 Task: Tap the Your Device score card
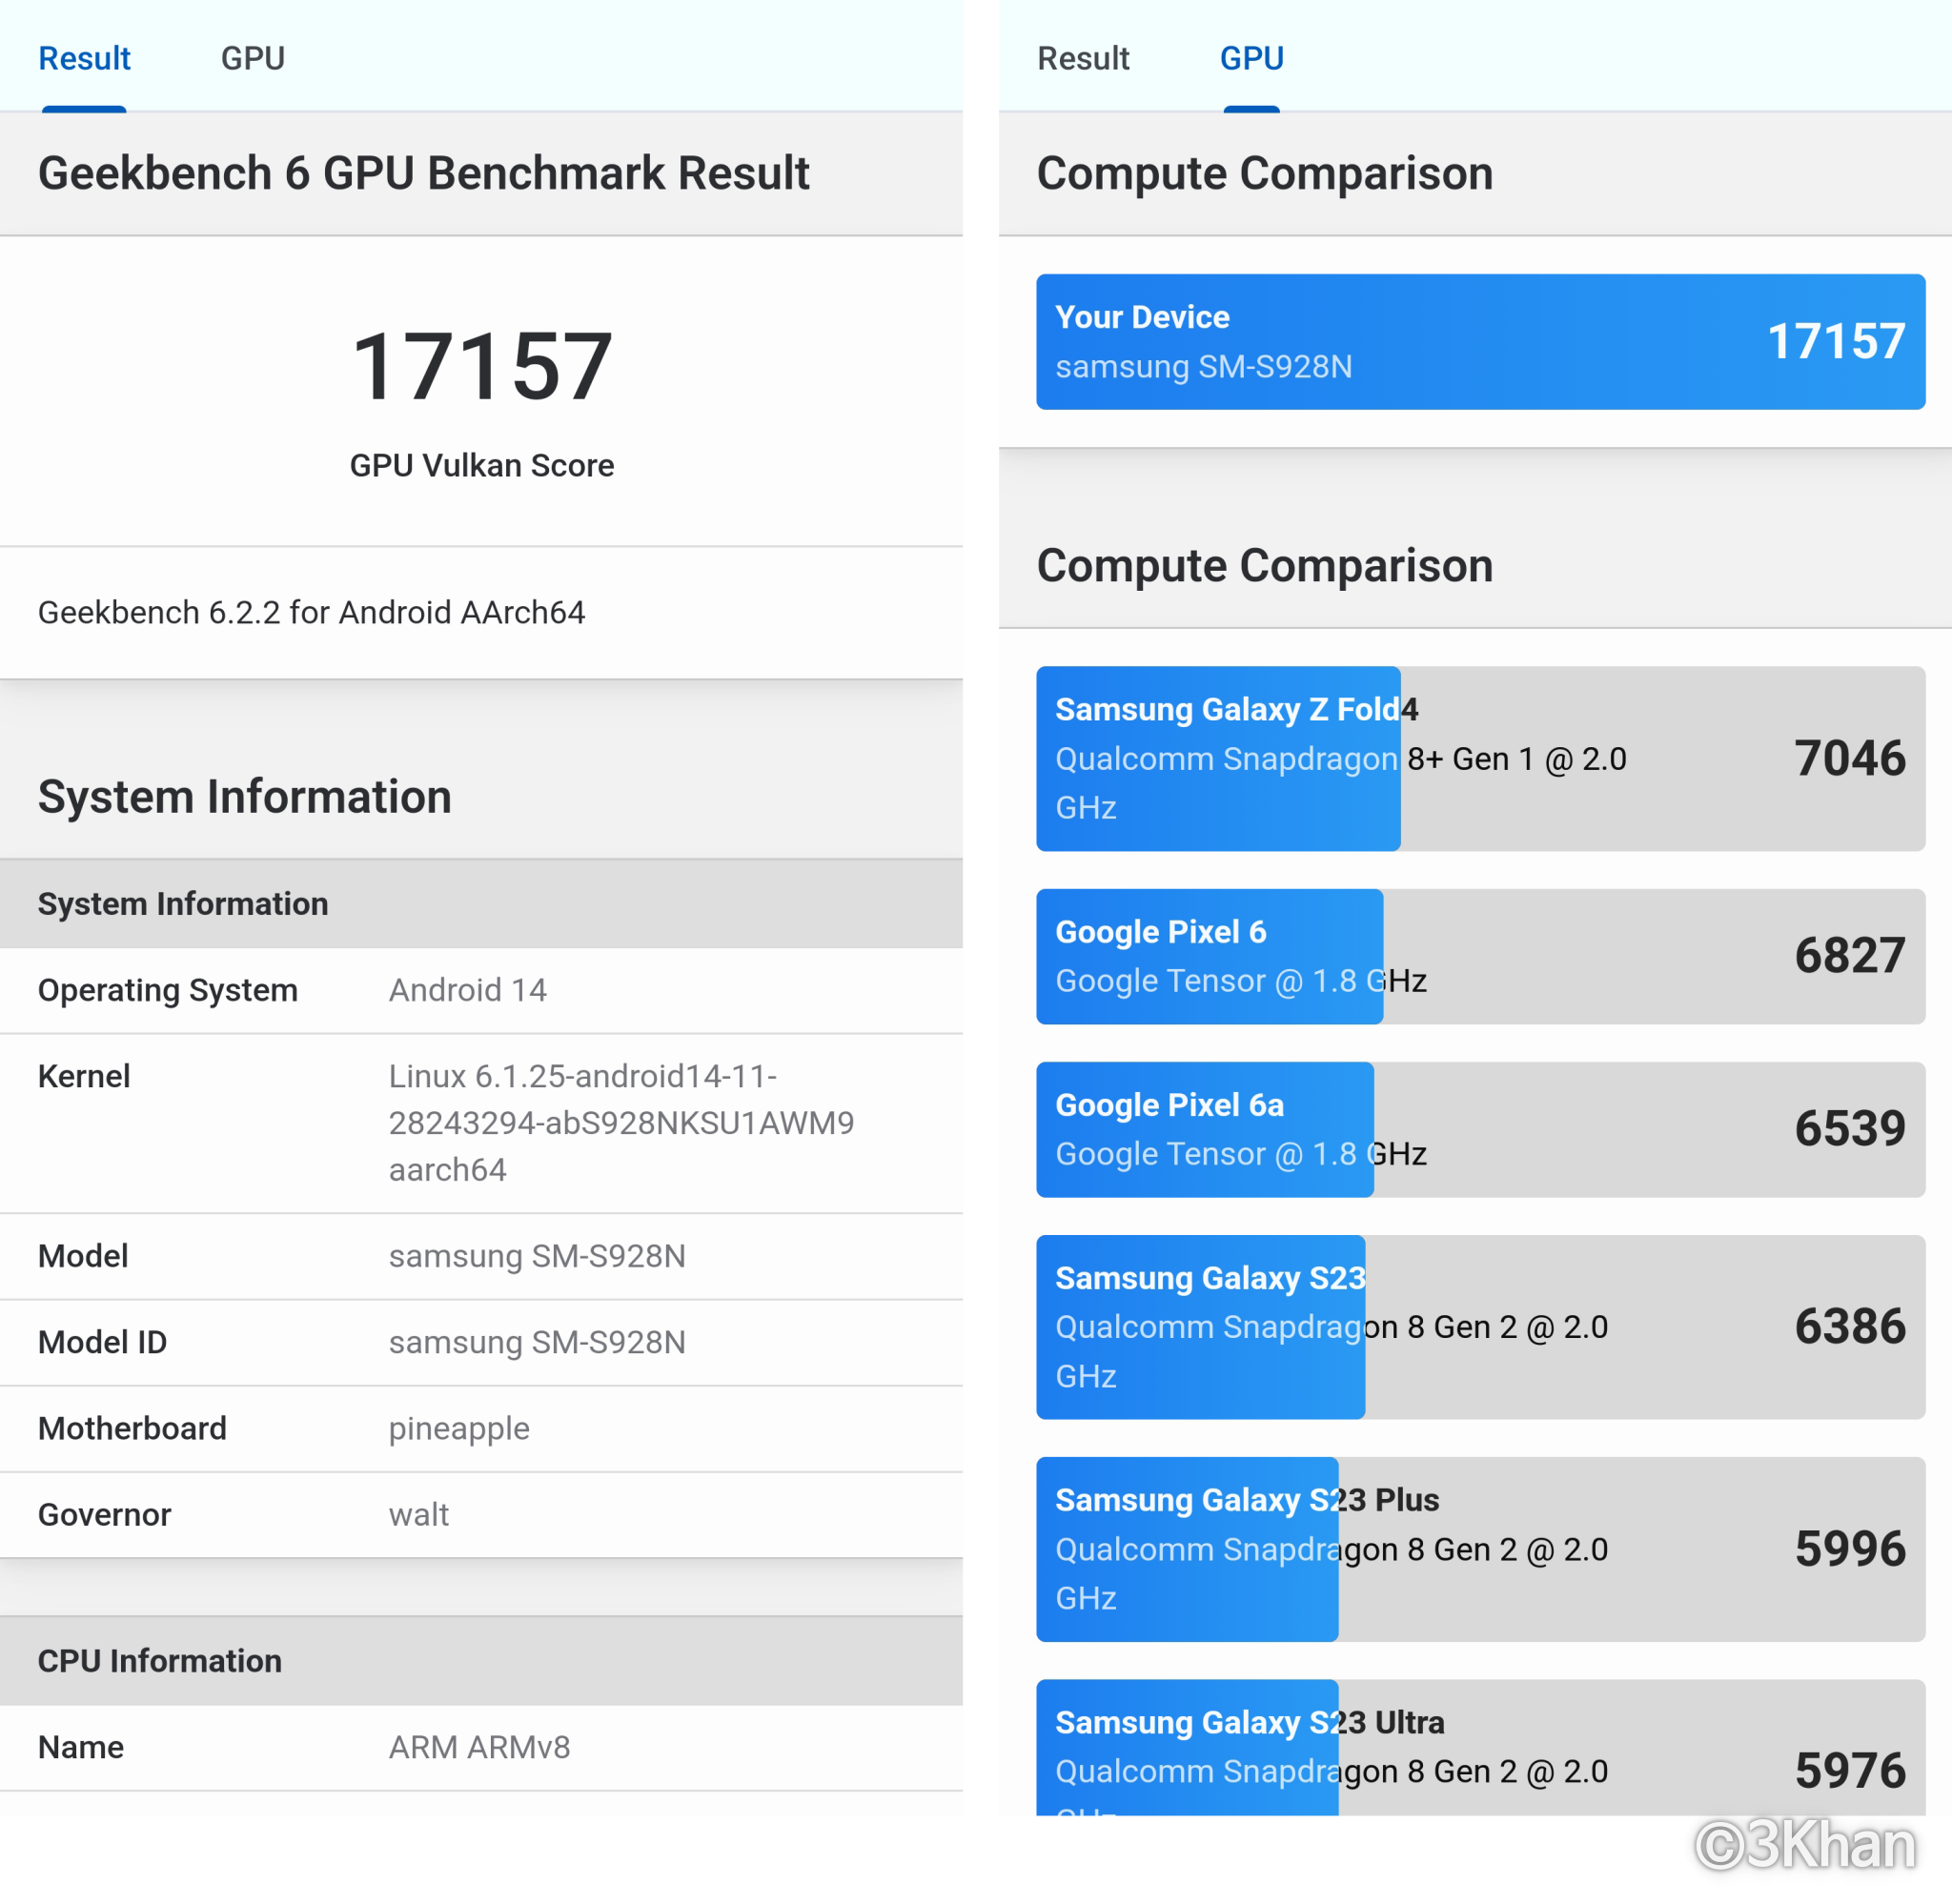pos(1480,342)
